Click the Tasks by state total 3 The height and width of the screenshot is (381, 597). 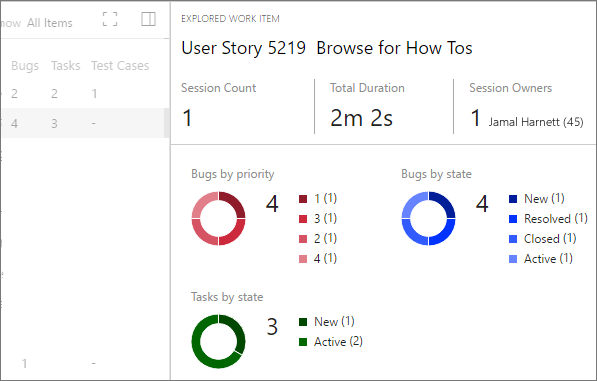[x=272, y=327]
